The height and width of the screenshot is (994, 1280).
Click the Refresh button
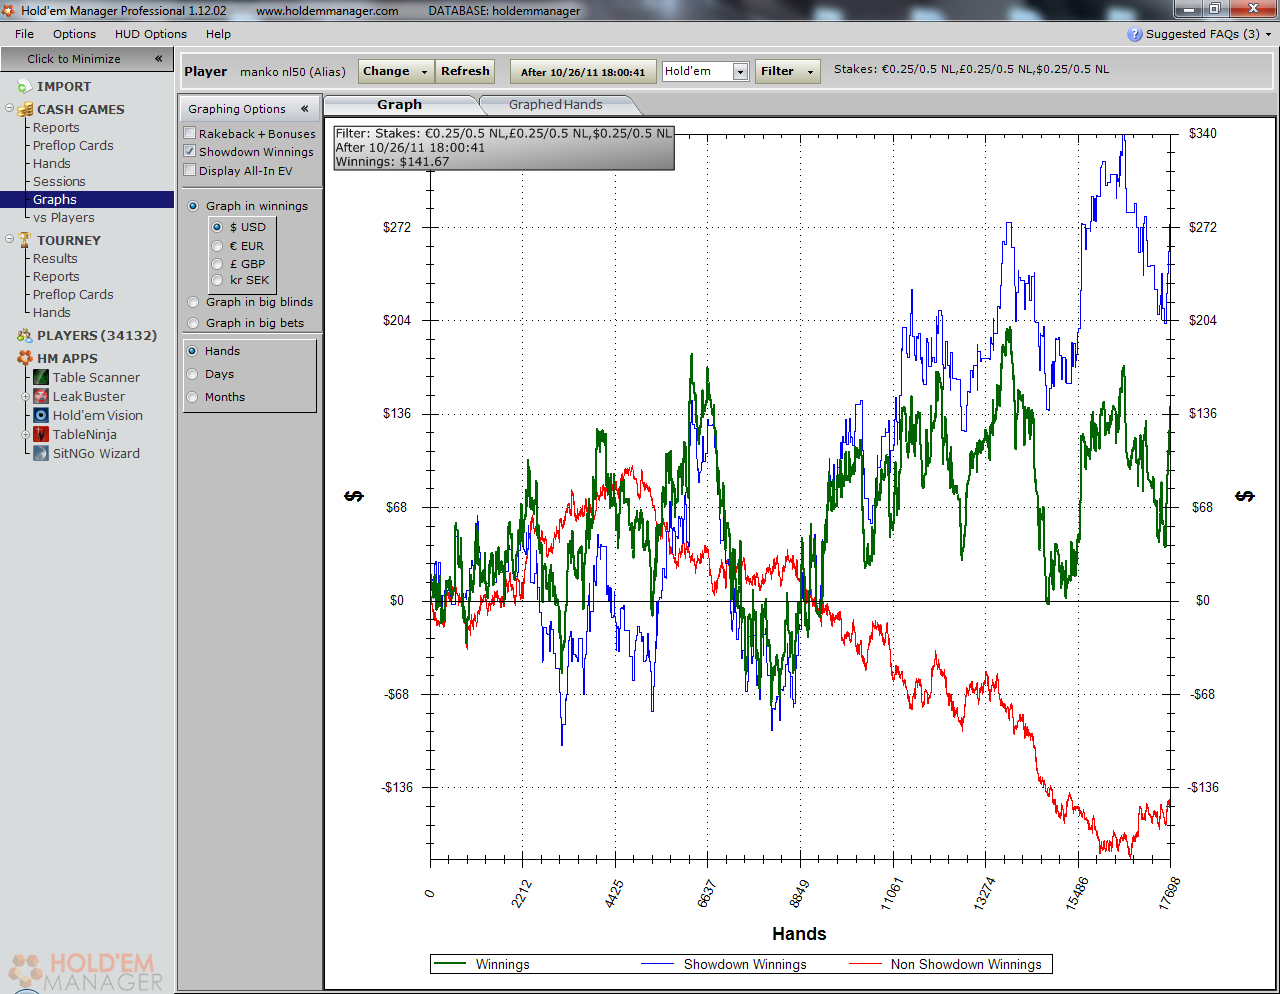(466, 72)
